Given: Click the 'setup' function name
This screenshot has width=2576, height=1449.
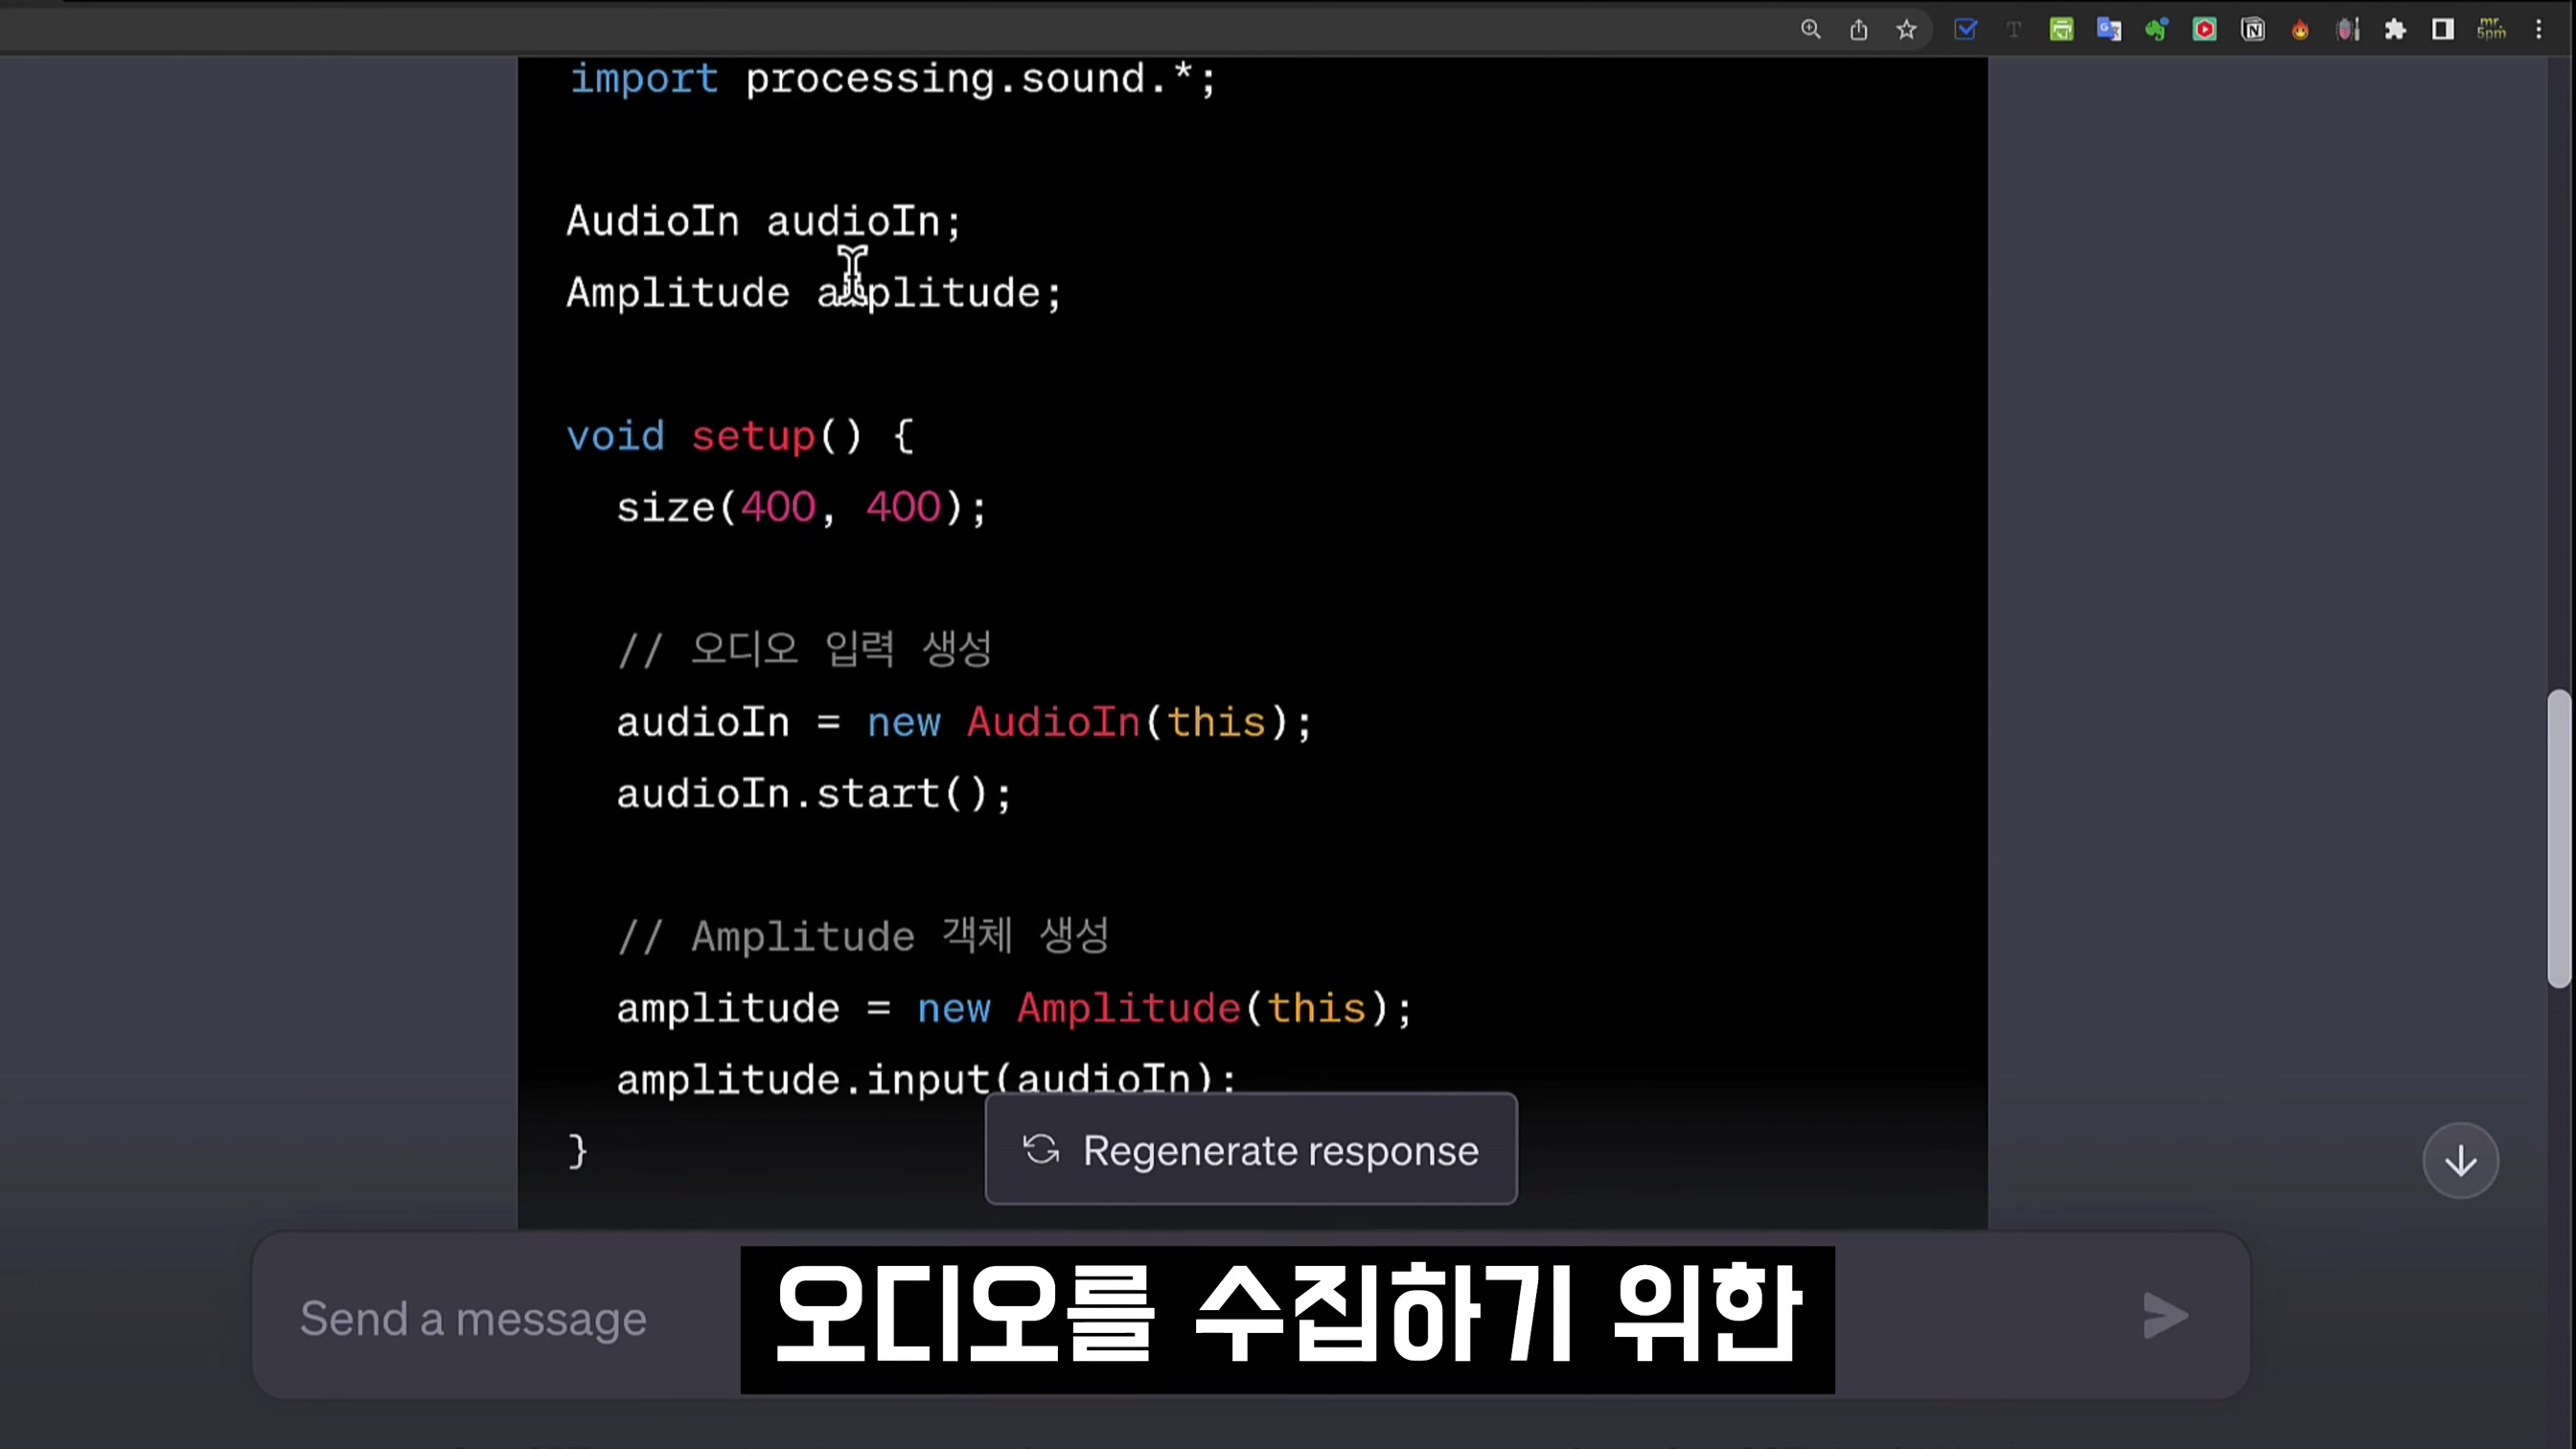Looking at the screenshot, I should point(753,436).
